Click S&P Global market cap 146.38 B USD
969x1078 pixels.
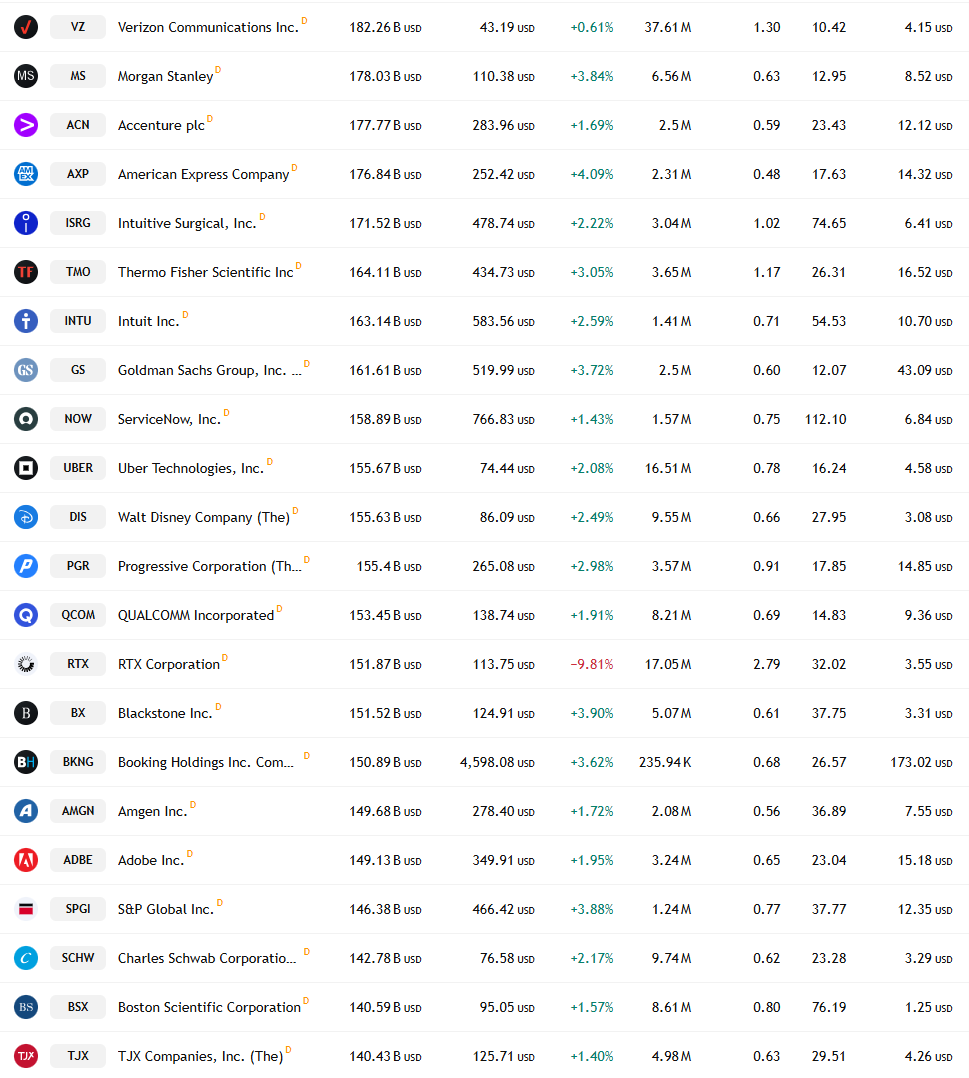[385, 910]
